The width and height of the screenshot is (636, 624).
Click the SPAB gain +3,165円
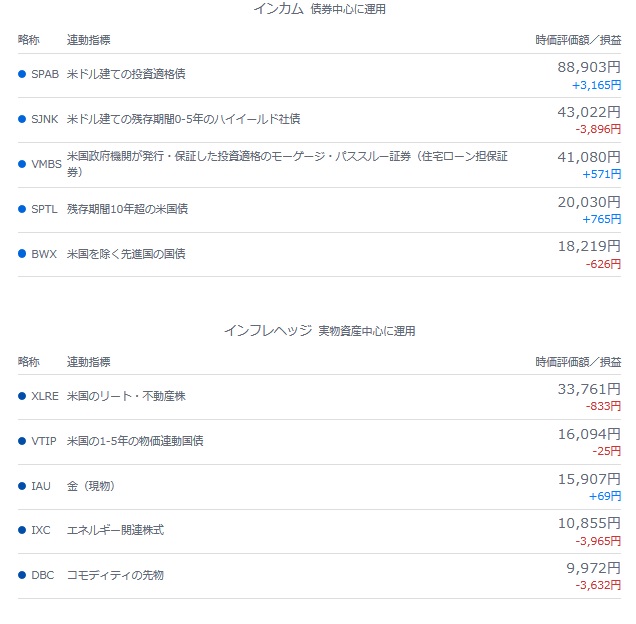click(596, 86)
